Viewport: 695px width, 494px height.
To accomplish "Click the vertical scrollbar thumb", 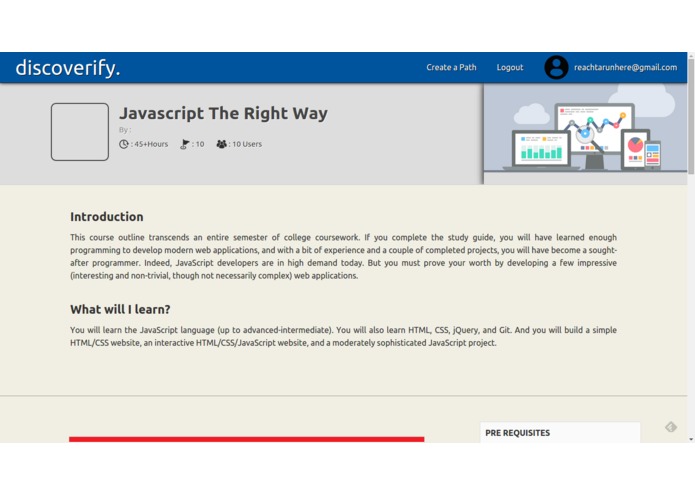I will (691, 115).
